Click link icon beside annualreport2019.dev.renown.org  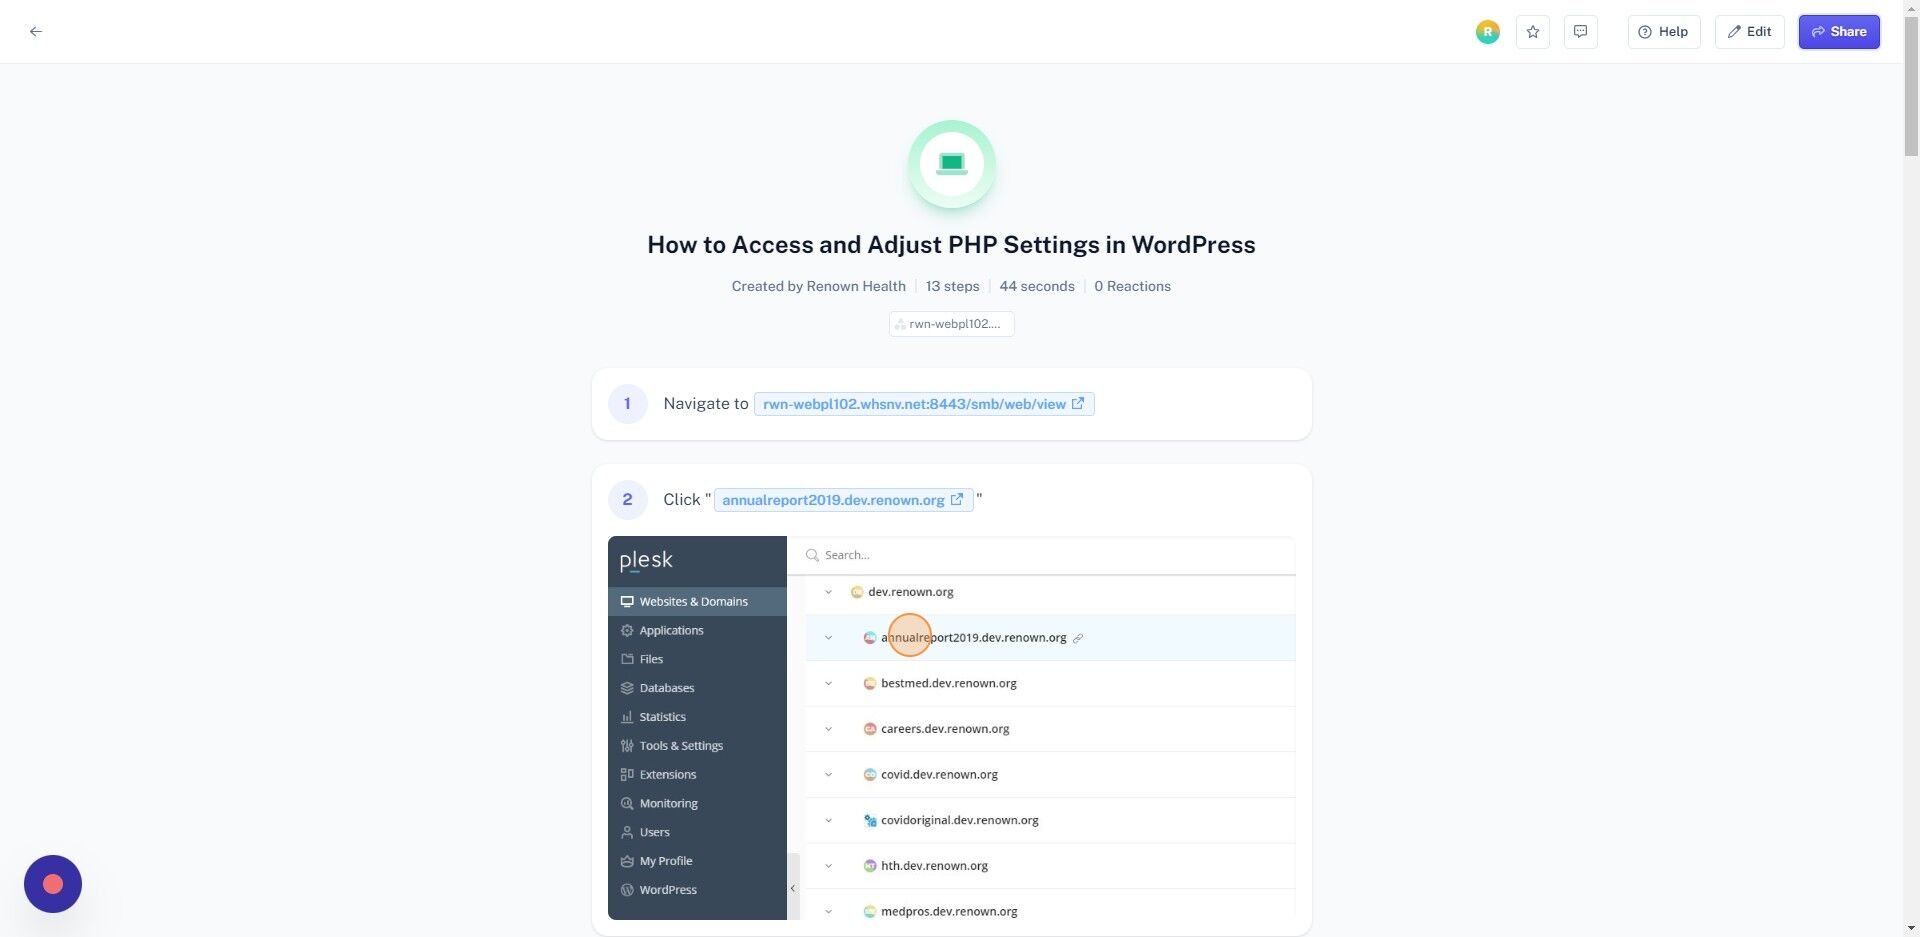pos(1078,638)
